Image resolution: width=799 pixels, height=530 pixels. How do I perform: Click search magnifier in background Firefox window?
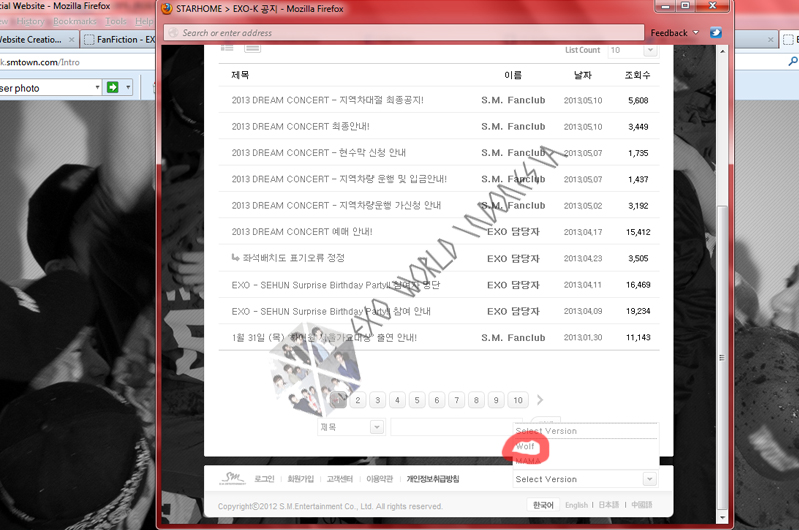tap(793, 62)
